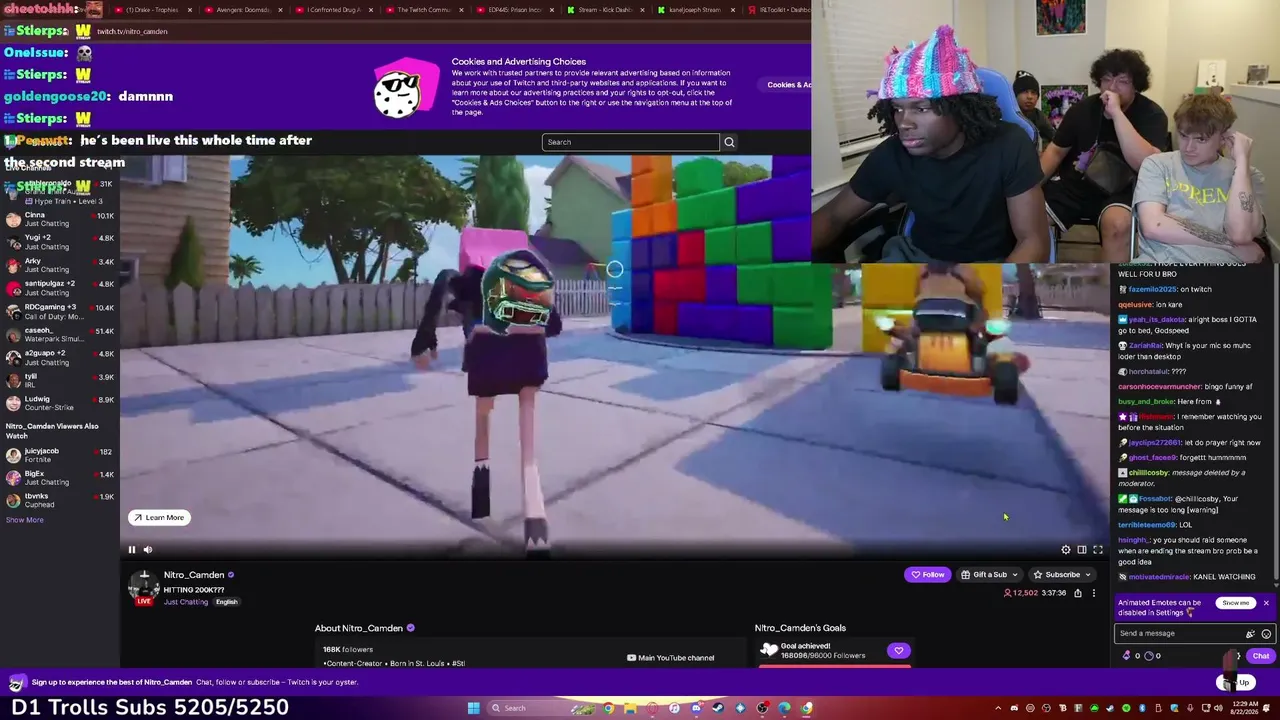Click the browser address bar URL

[132, 31]
